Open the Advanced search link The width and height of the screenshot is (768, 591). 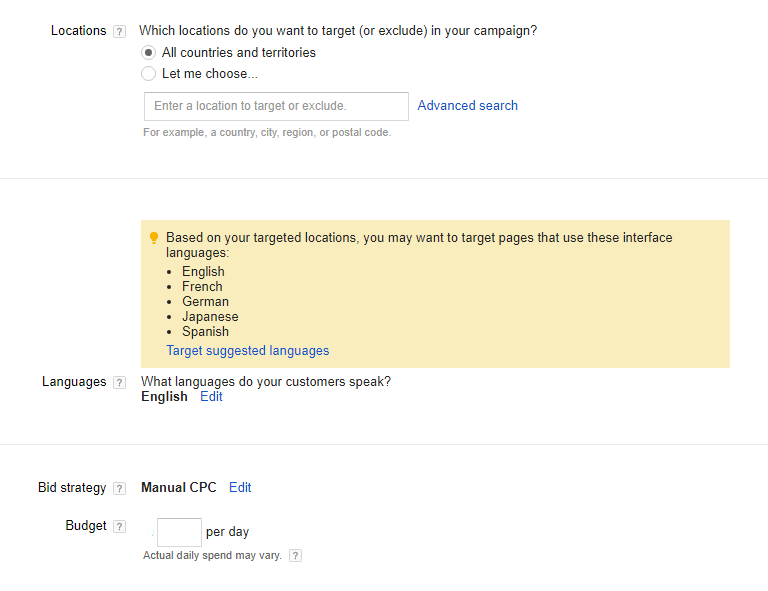(x=467, y=105)
